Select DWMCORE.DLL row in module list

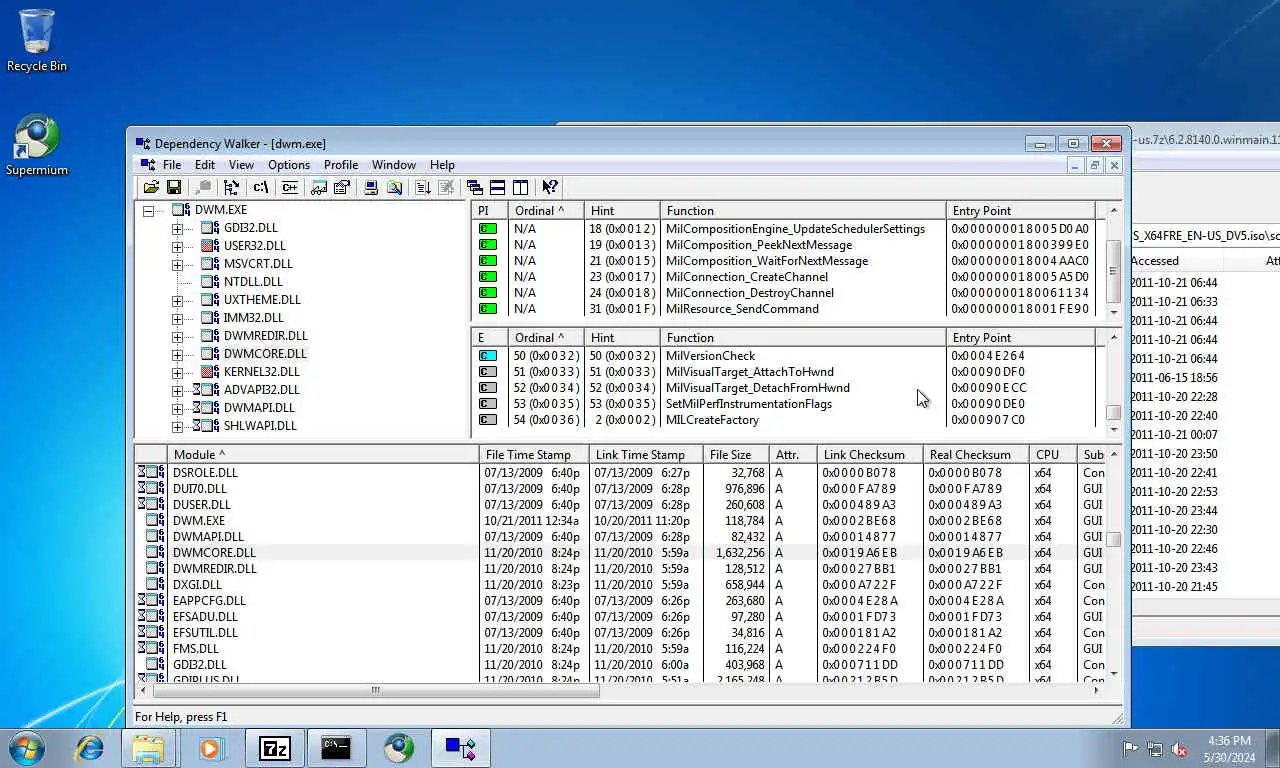point(620,553)
